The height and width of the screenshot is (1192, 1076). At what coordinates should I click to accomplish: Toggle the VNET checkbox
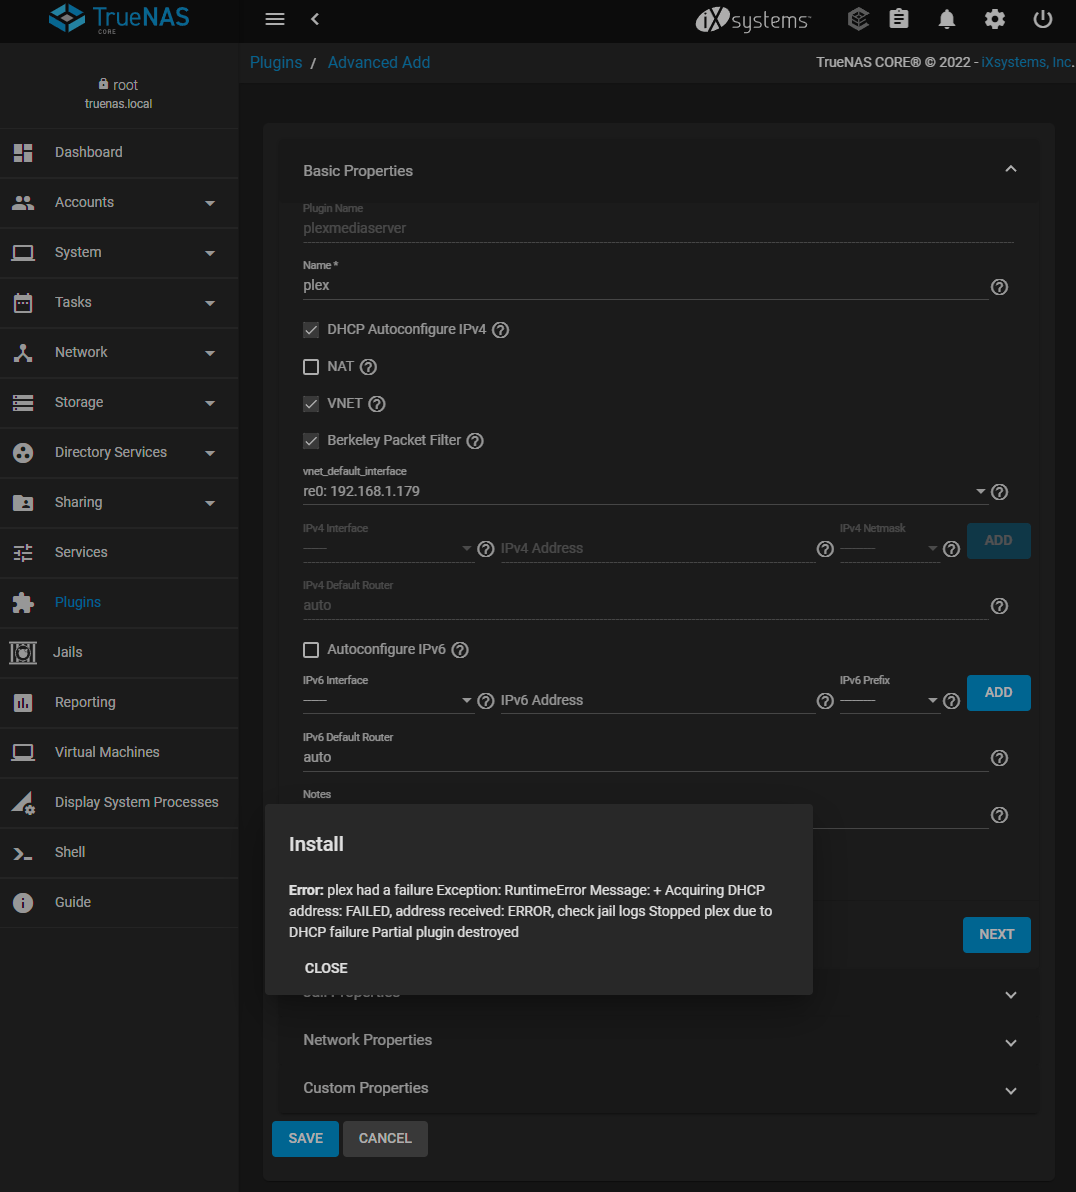click(310, 404)
